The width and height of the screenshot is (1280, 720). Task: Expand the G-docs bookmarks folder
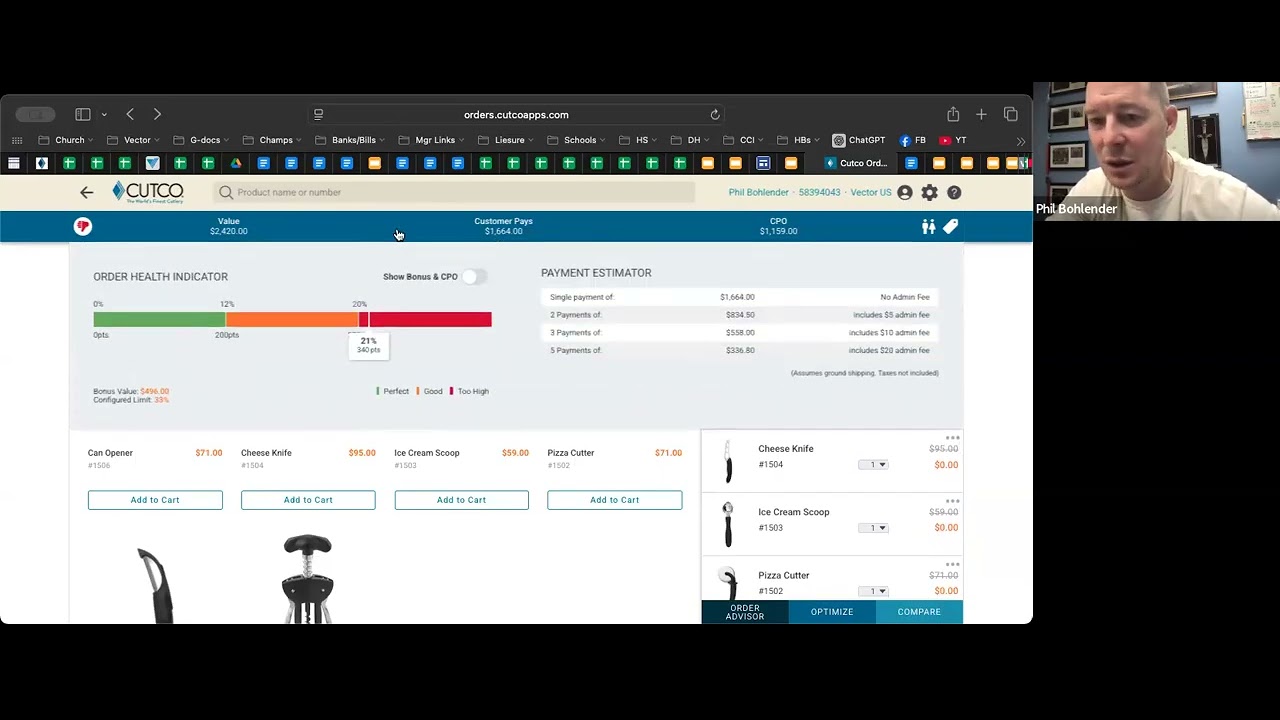pos(201,141)
